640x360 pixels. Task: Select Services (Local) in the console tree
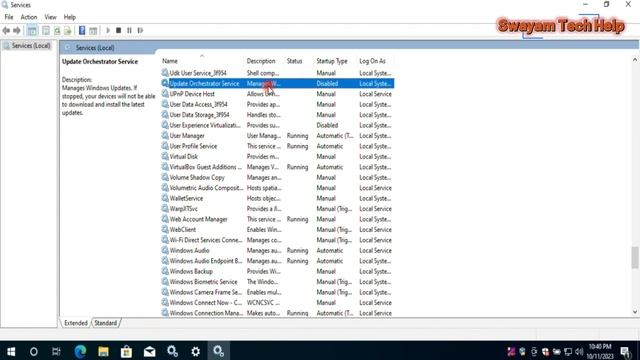31,46
